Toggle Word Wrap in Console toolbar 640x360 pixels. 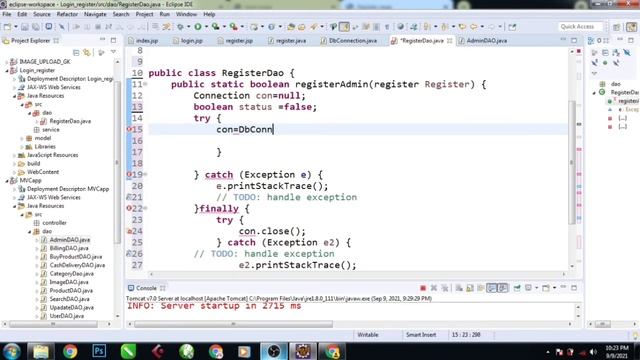481,288
